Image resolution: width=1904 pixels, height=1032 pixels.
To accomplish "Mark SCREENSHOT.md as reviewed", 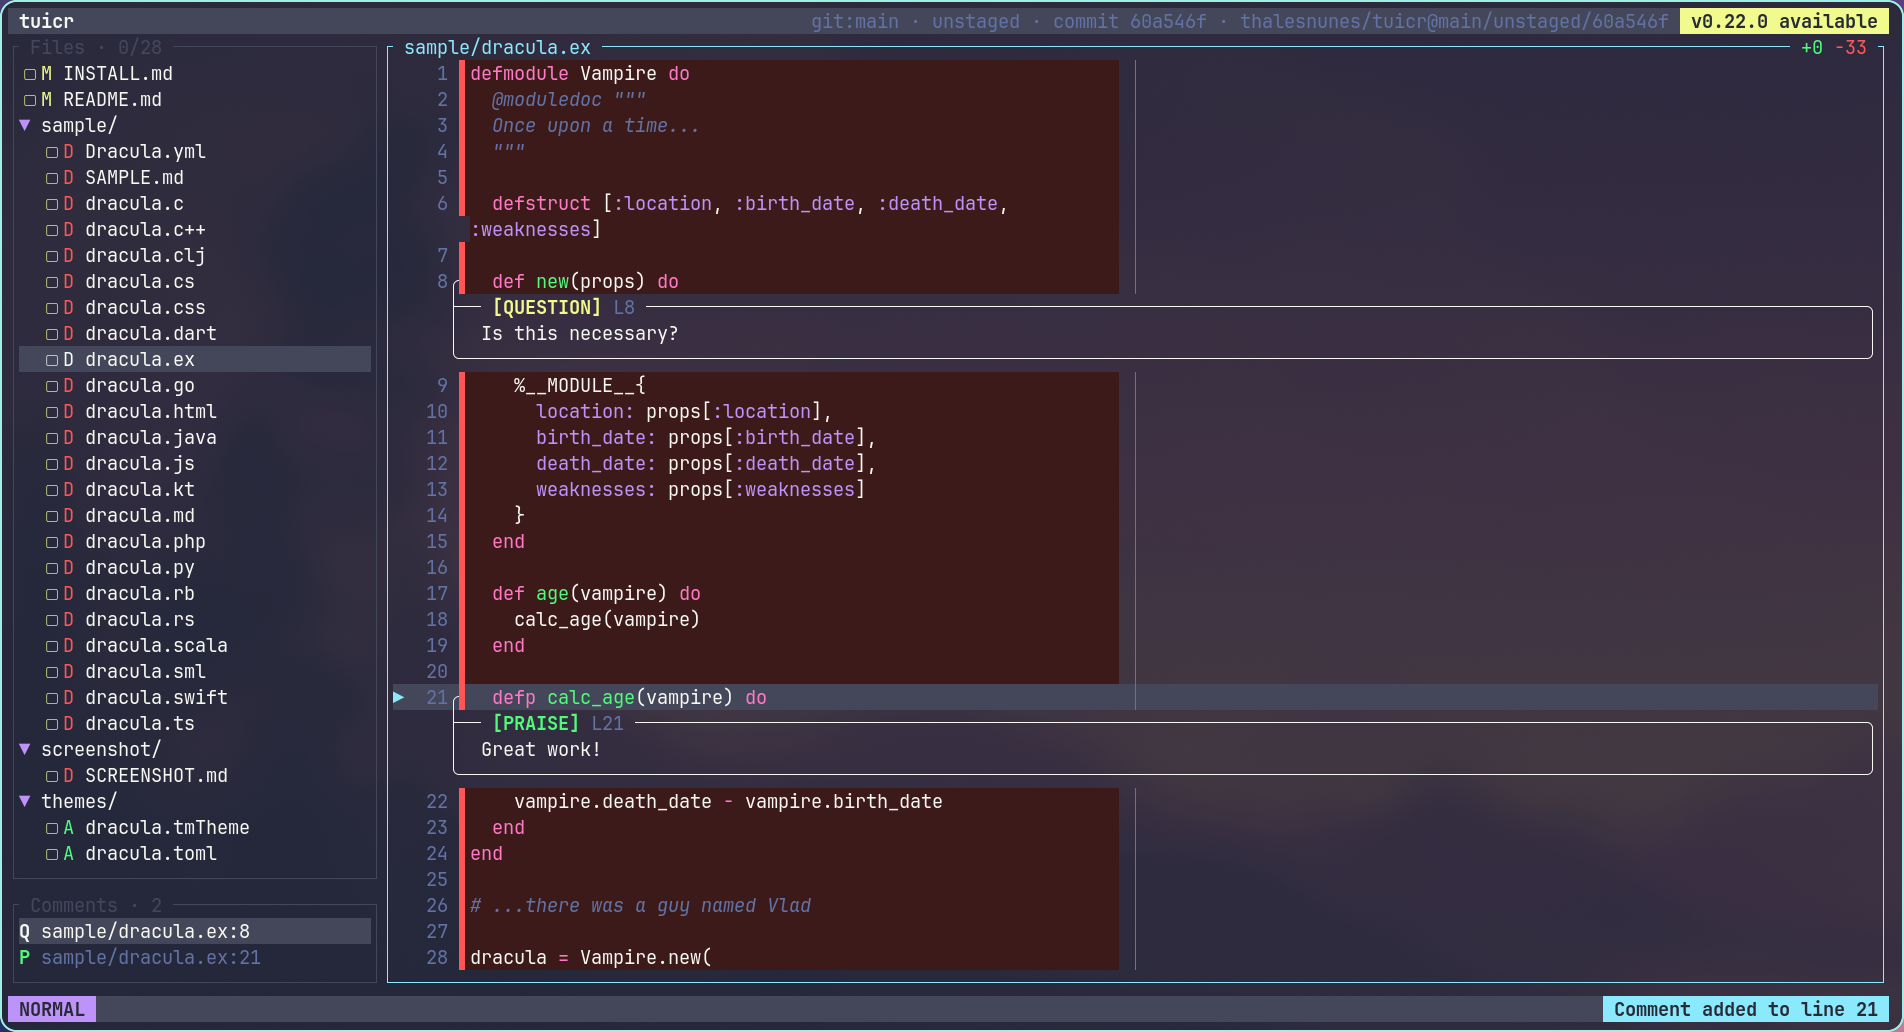I will tap(52, 776).
